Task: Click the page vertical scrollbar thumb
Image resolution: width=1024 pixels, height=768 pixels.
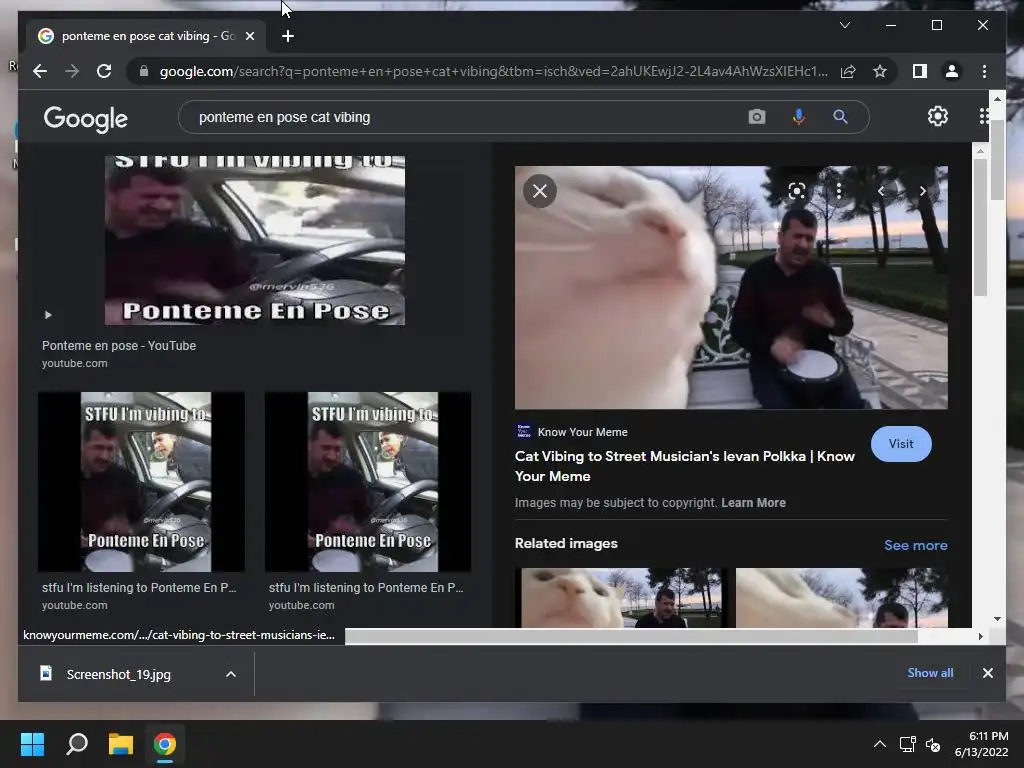Action: pyautogui.click(x=997, y=160)
